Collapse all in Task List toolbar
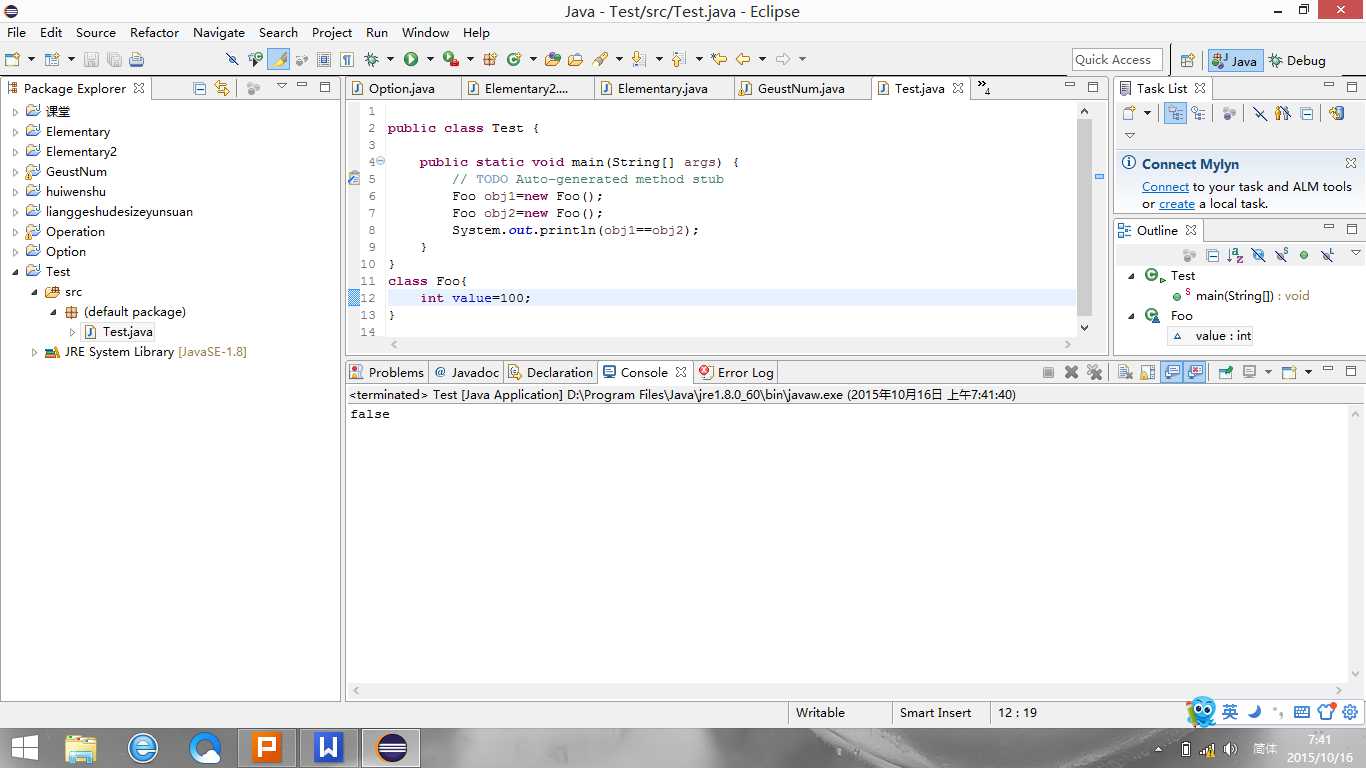The width and height of the screenshot is (1366, 768). click(1307, 113)
